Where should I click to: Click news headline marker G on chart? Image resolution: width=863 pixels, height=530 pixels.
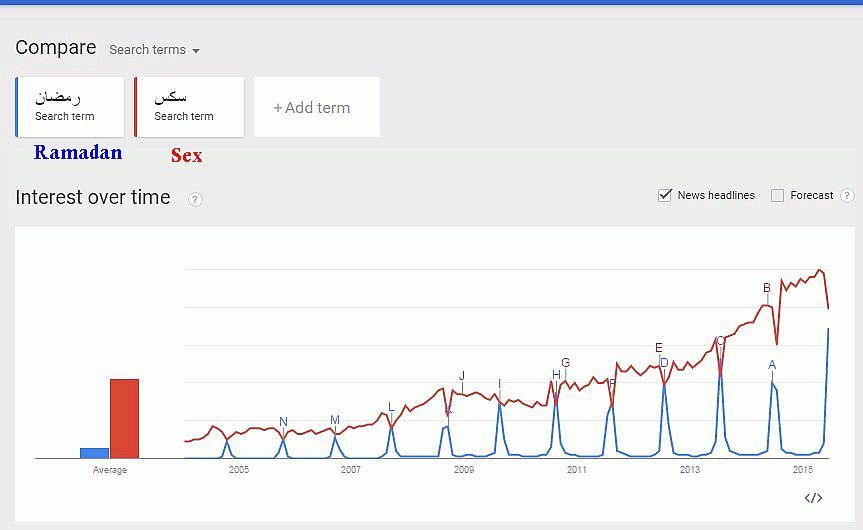pyautogui.click(x=565, y=363)
